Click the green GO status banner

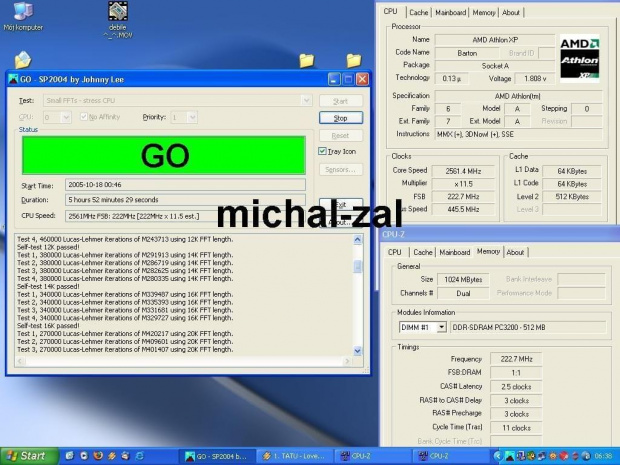[164, 155]
